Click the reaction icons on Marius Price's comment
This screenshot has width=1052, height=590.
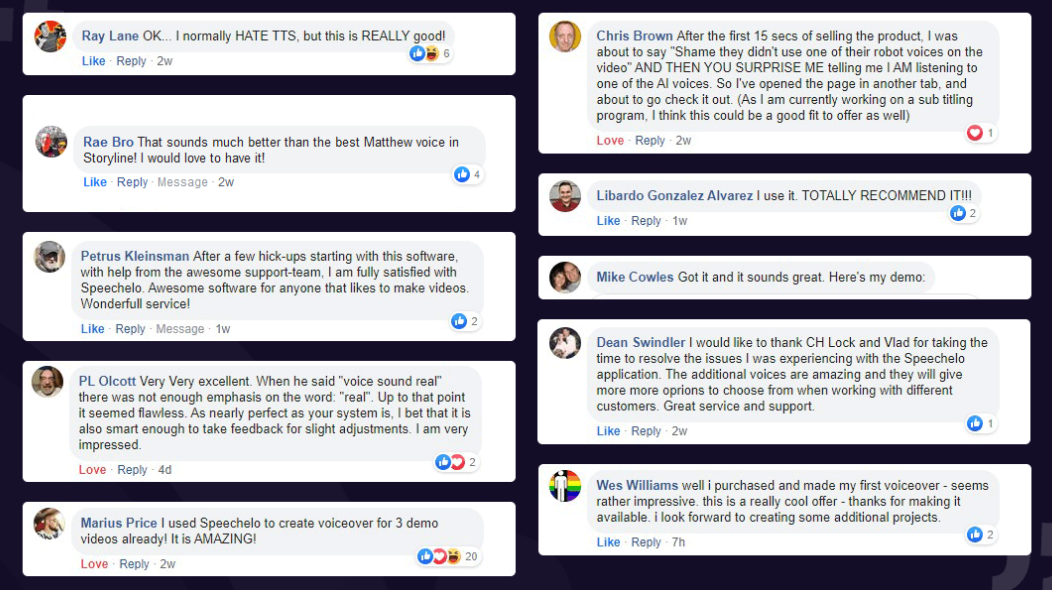click(439, 556)
